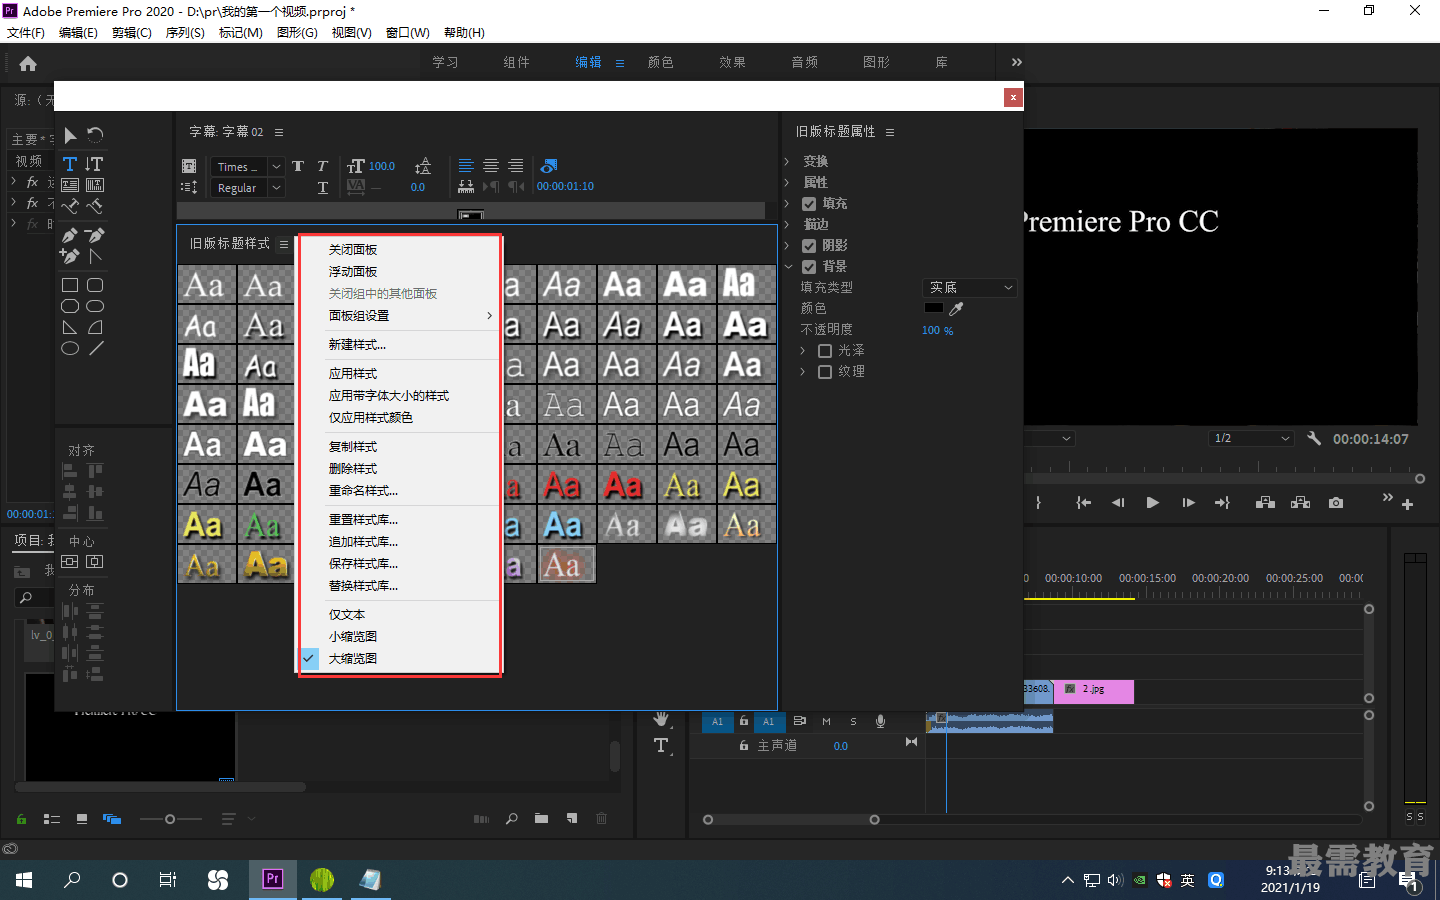Click the Italic text style icon
This screenshot has height=900, width=1440.
pos(322,166)
